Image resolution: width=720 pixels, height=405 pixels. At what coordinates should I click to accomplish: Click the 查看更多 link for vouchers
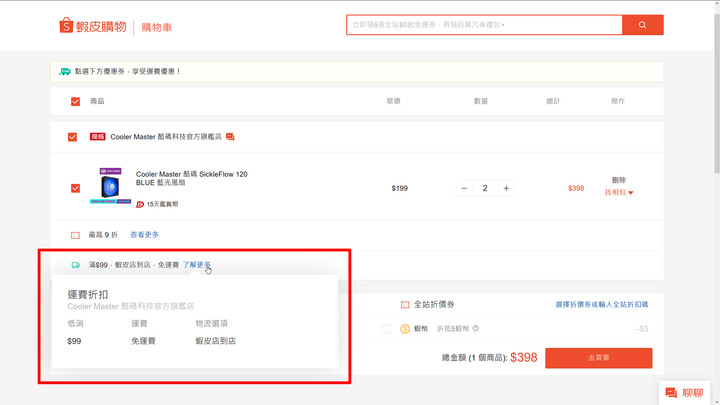click(144, 235)
